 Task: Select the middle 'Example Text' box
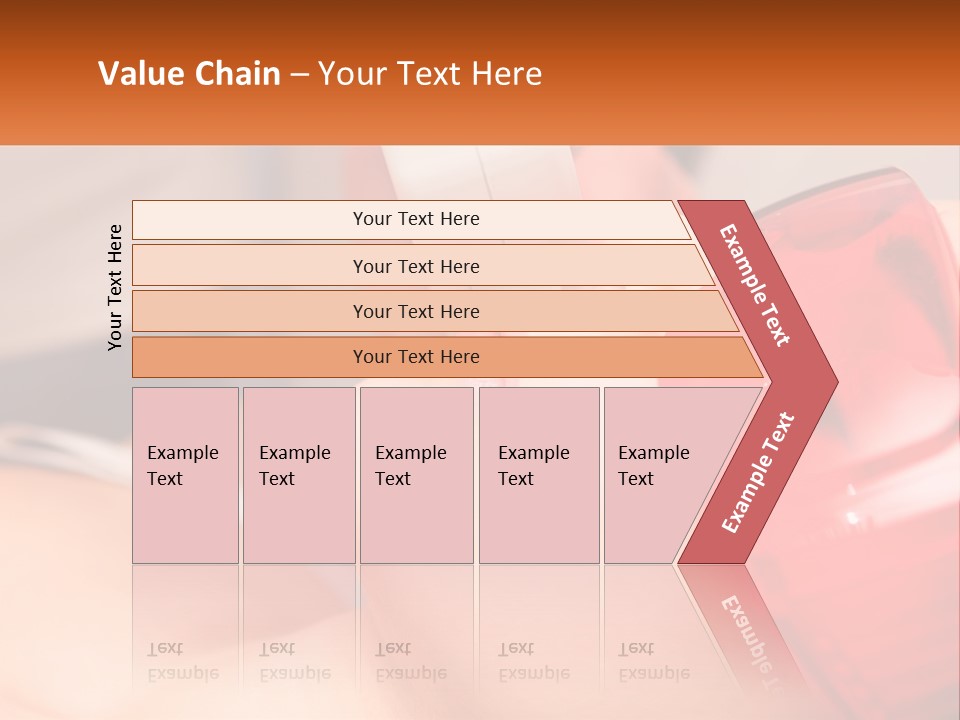coord(416,474)
